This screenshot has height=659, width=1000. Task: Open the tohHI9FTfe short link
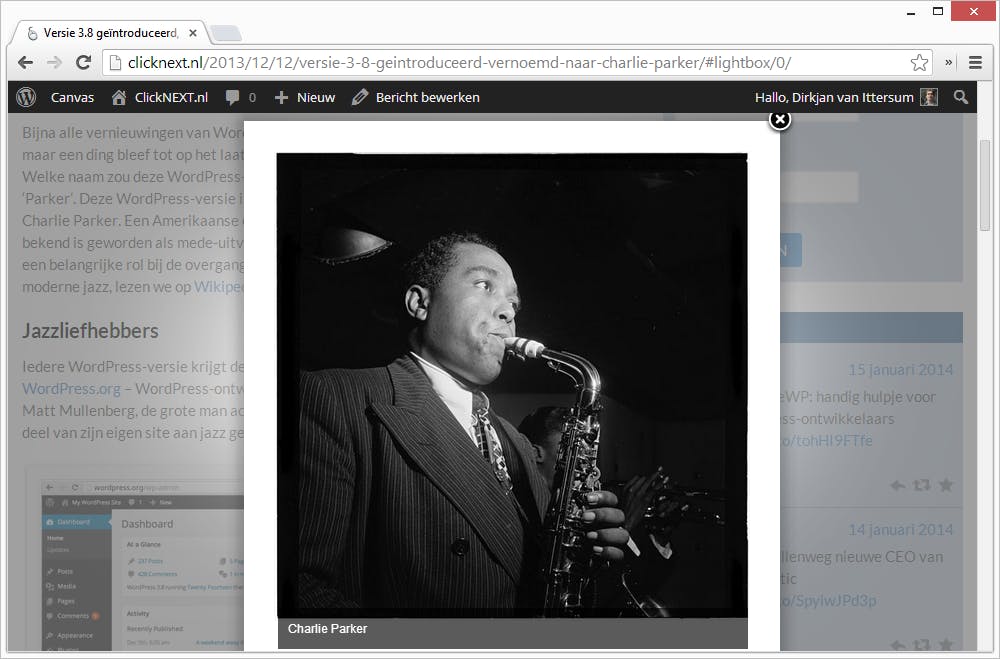[827, 441]
